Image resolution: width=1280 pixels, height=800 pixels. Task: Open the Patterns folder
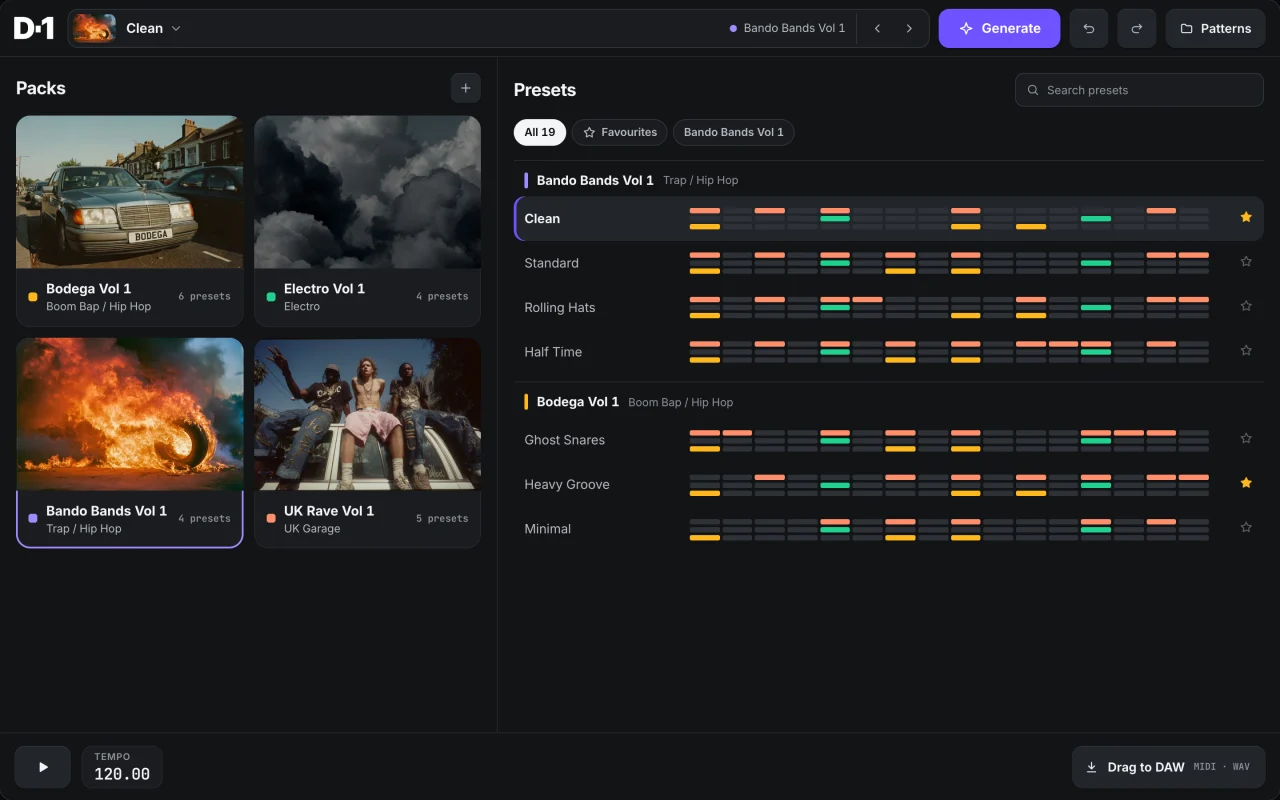click(1216, 28)
